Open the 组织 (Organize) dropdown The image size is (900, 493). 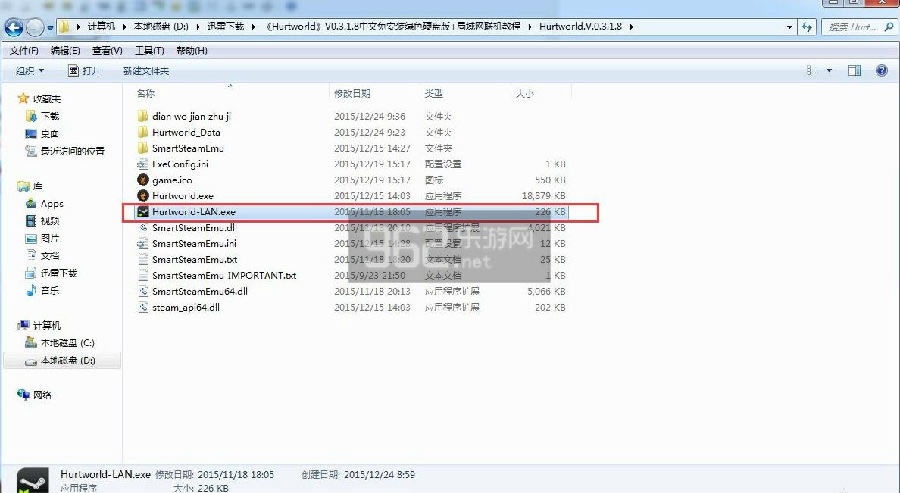(29, 71)
